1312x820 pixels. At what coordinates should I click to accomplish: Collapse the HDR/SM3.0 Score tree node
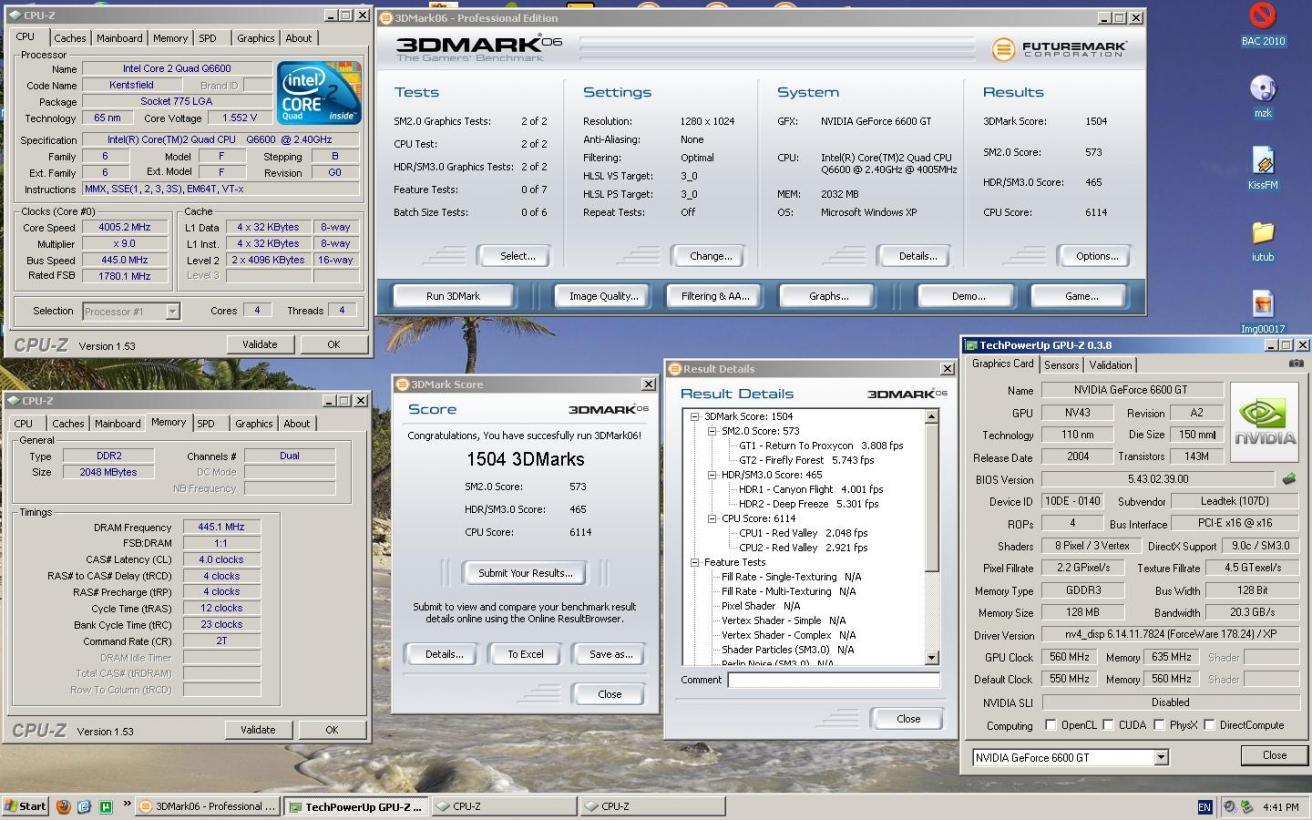pyautogui.click(x=712, y=475)
